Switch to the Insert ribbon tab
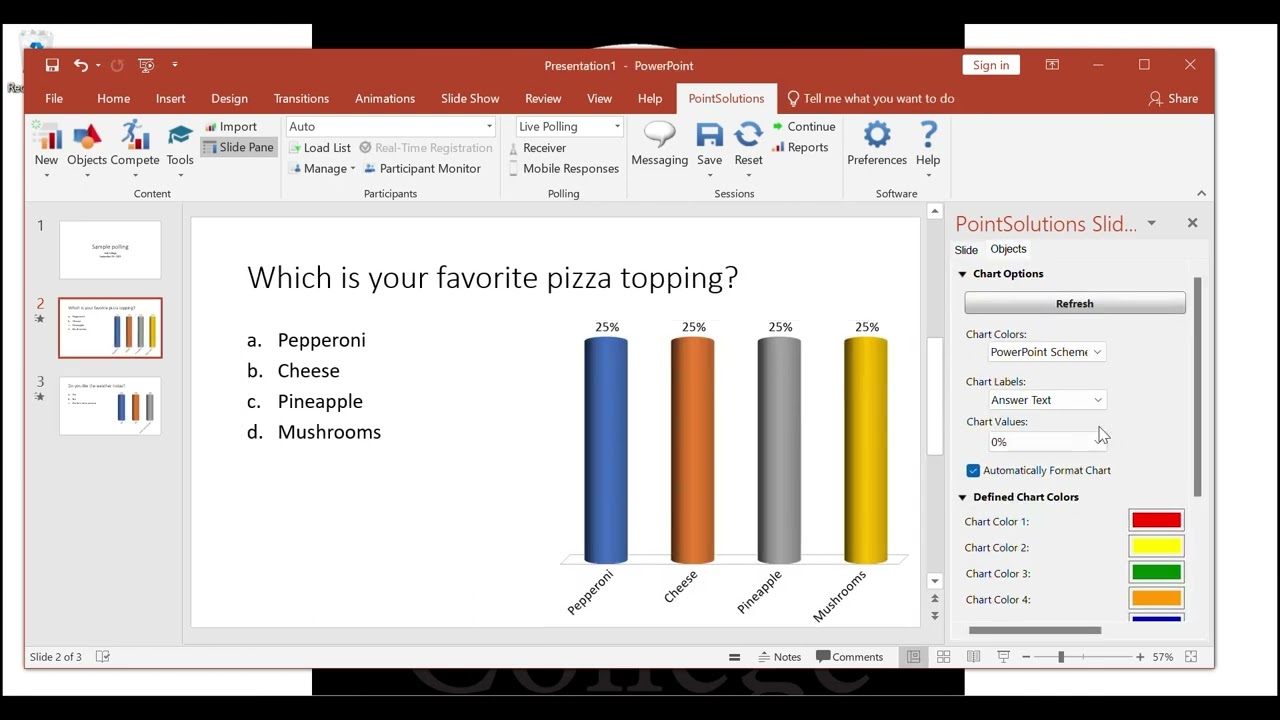The image size is (1280, 720). (171, 99)
